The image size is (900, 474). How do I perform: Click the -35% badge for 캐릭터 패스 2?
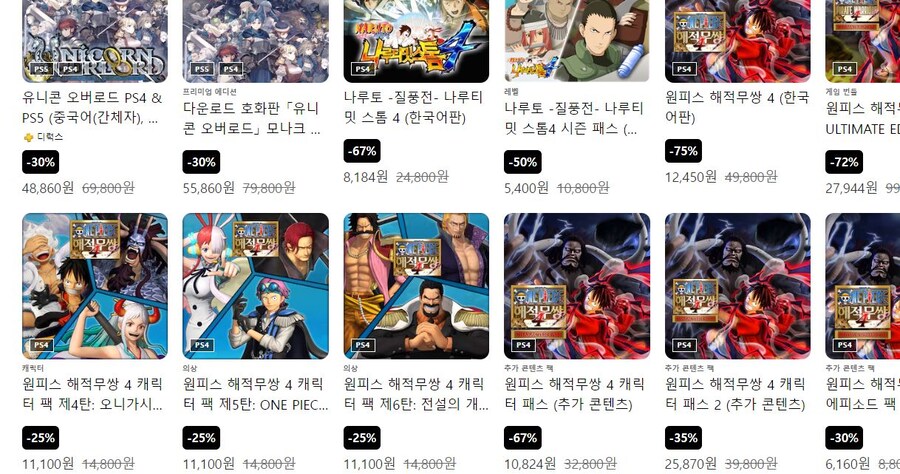(x=683, y=438)
